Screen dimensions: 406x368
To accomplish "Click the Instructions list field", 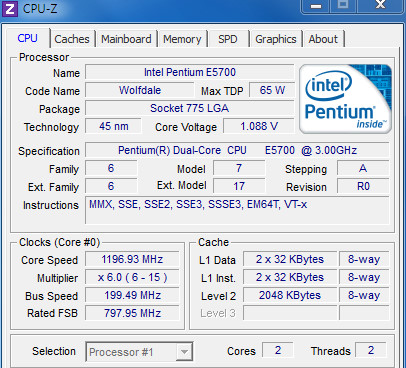I will point(237,210).
